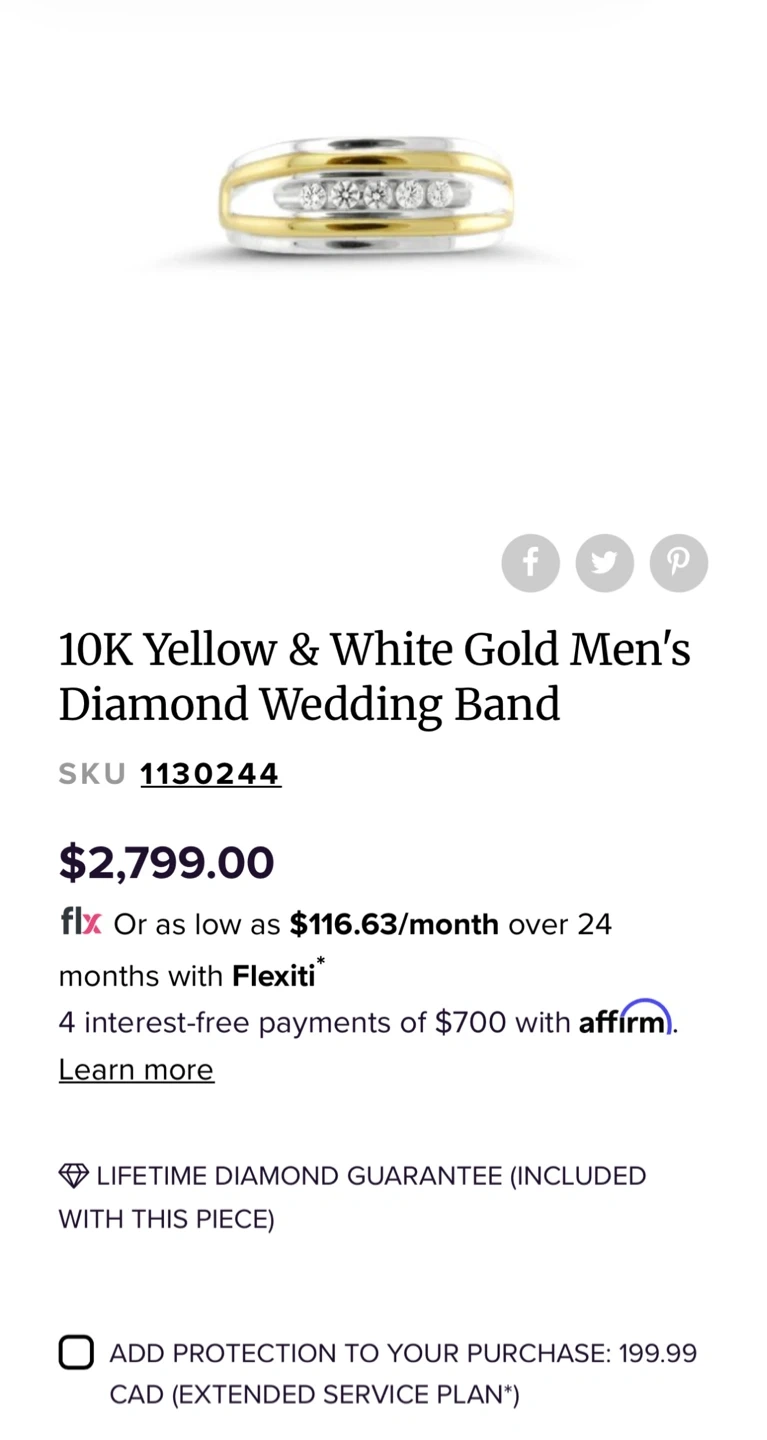Open the wedding band product image
The image size is (767, 1440).
click(x=366, y=197)
